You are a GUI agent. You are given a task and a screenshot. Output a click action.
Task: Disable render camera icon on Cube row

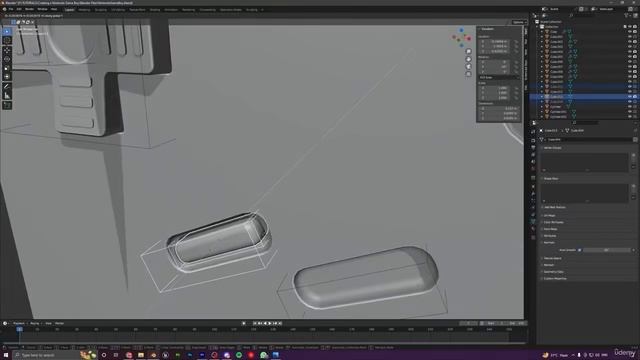tap(635, 31)
